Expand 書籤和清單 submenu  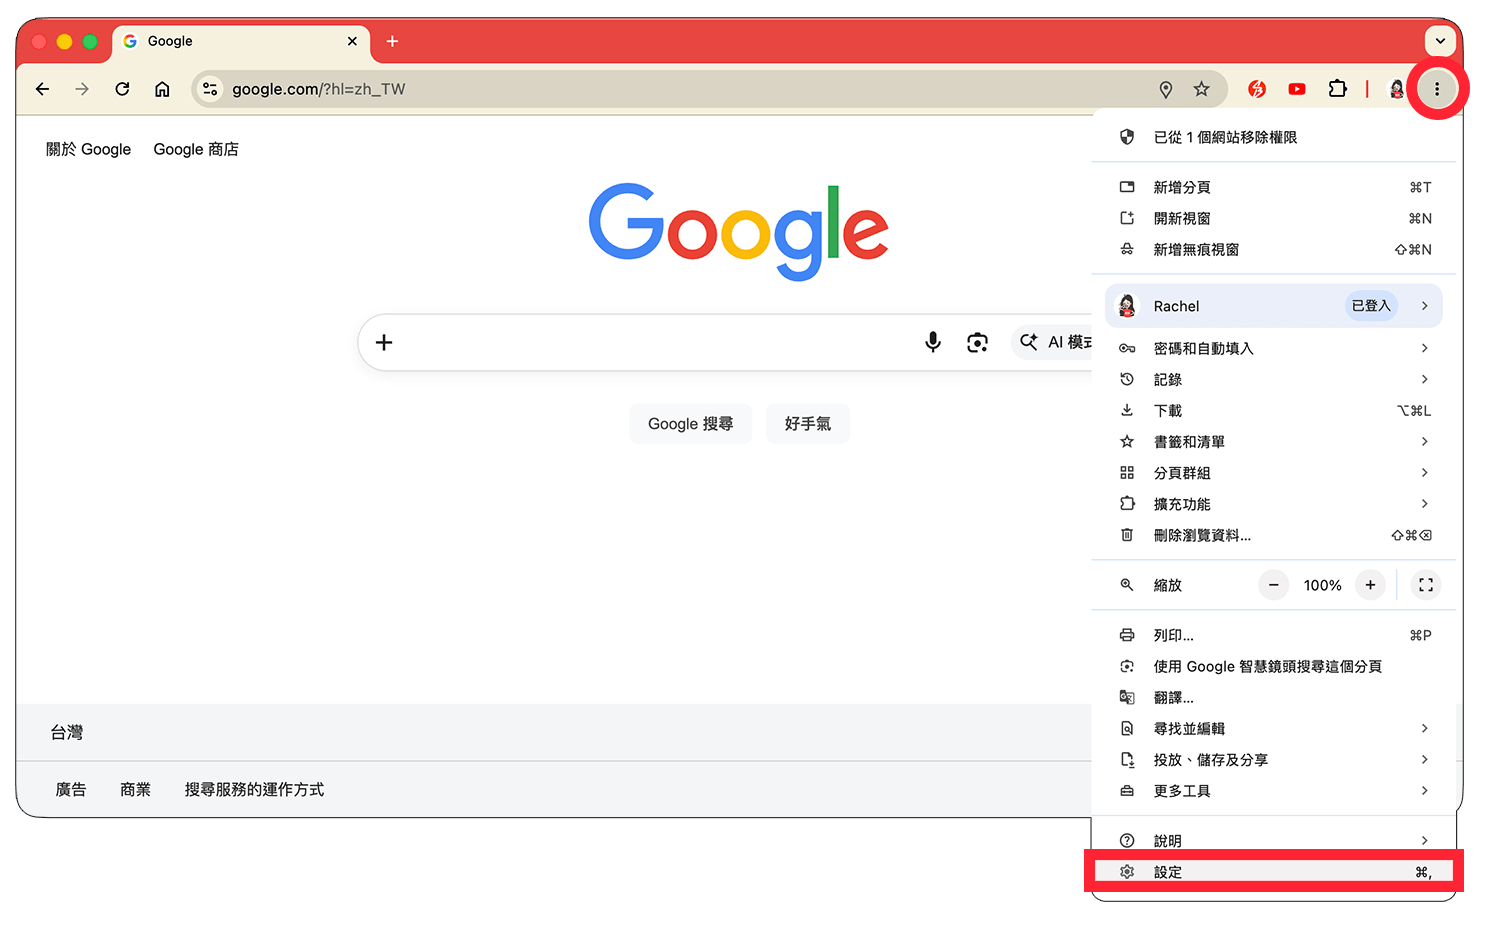tap(1274, 441)
